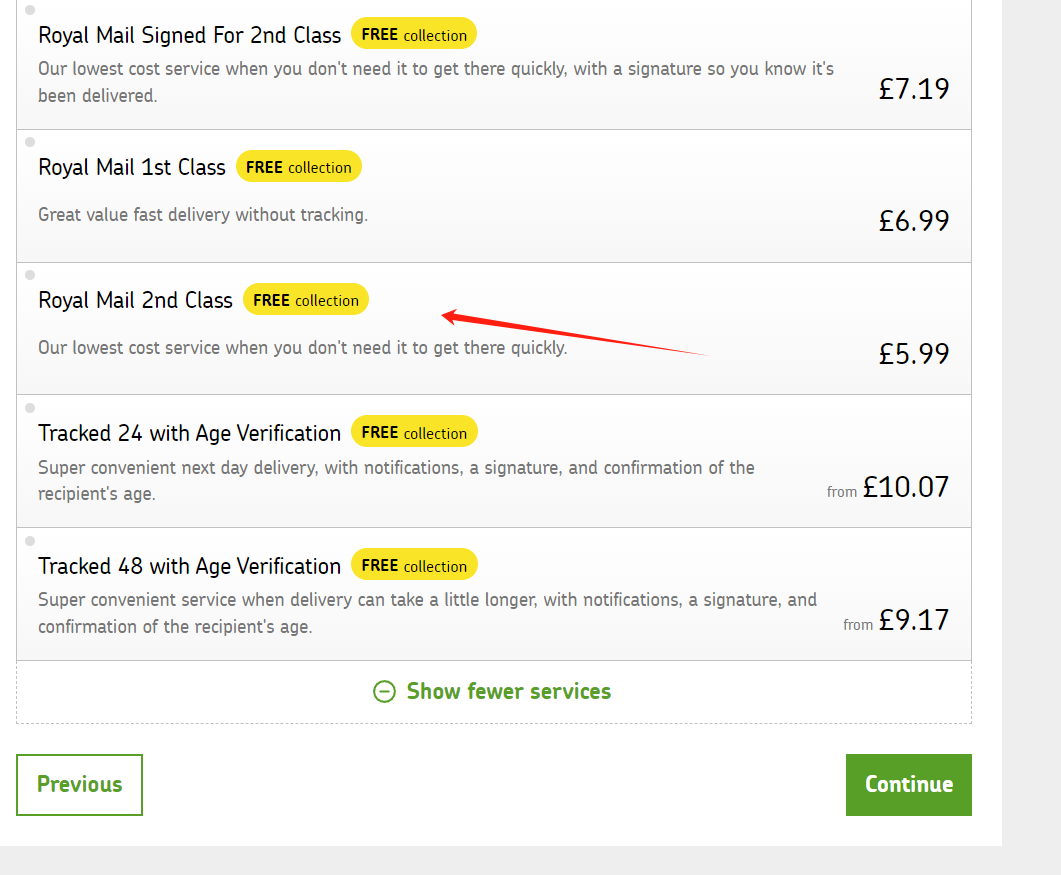Go back with the Previous button
Viewport: 1061px width, 875px height.
(x=79, y=785)
